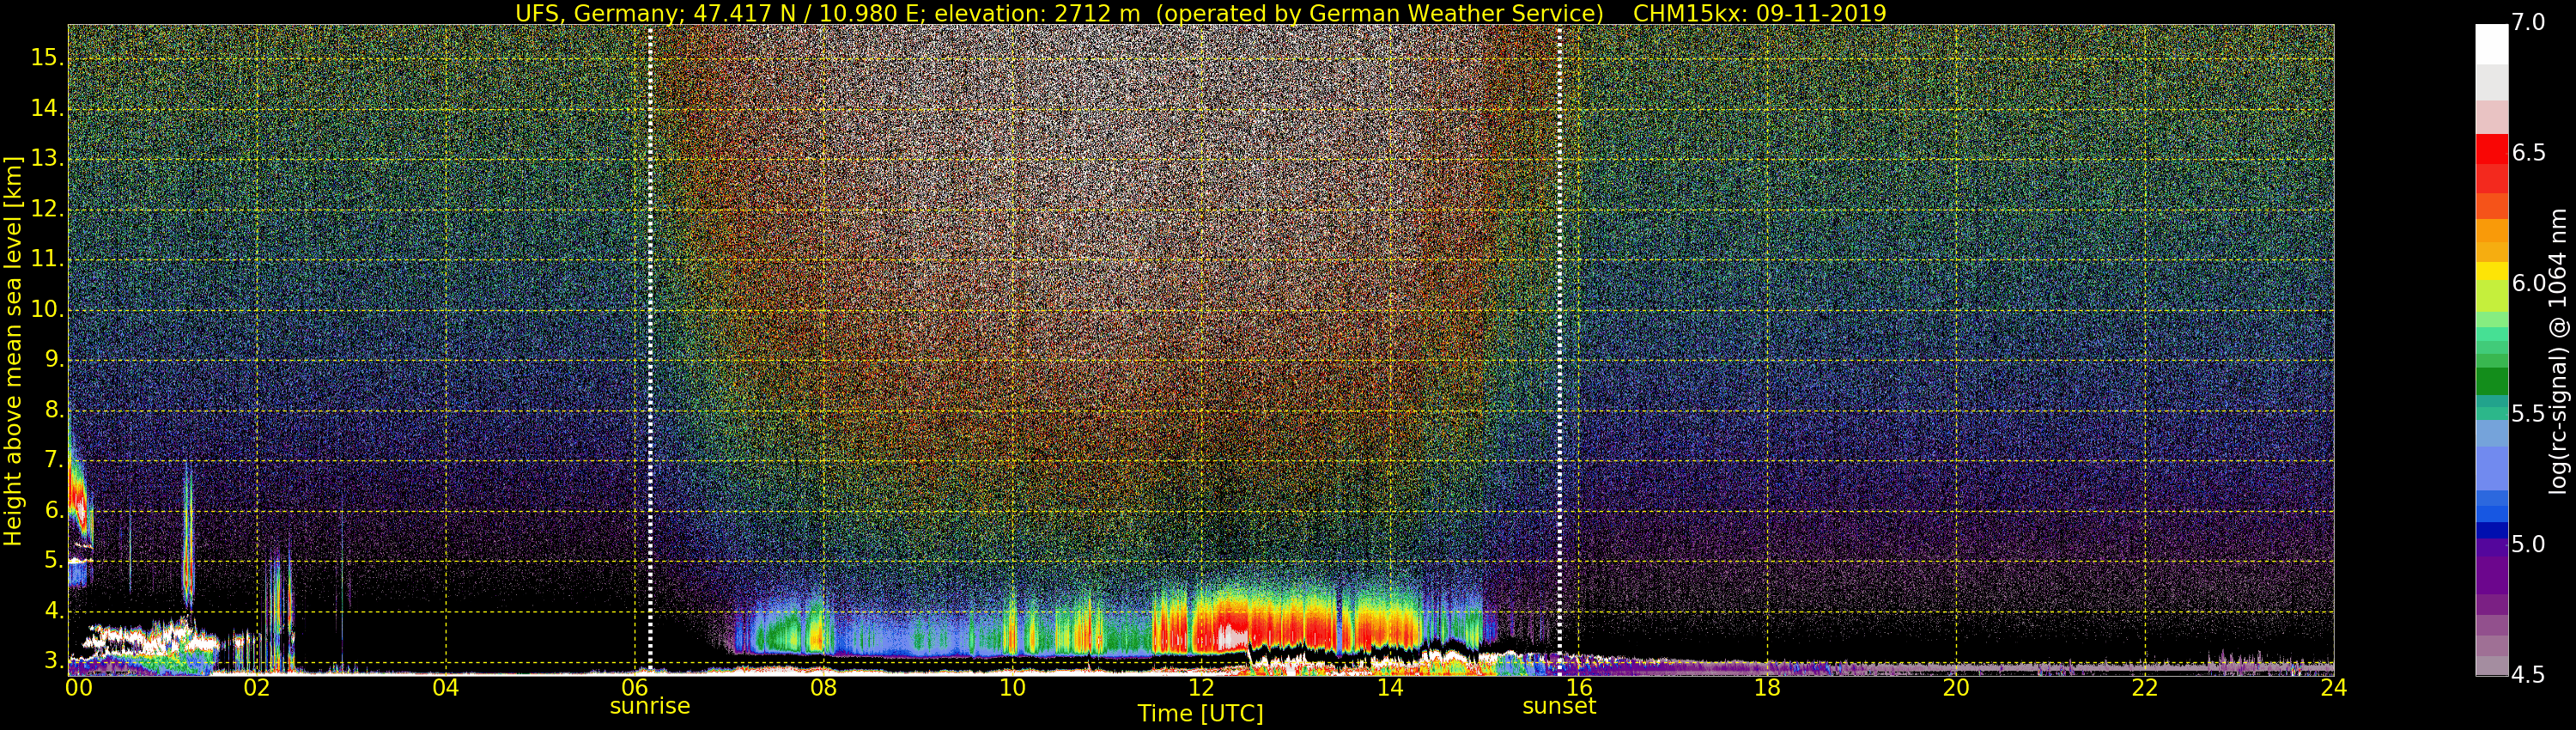The image size is (2576, 730).
Task: Select the 12 hour tick label
Action: 1201,688
